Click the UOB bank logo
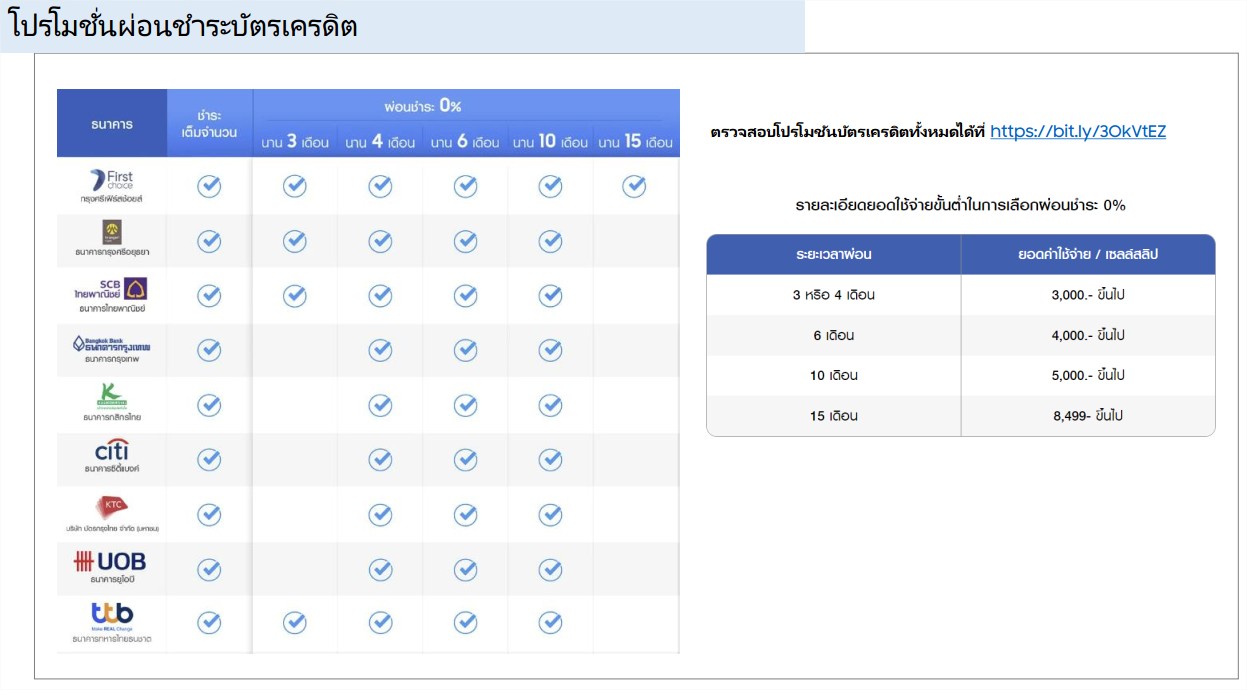 [110, 562]
